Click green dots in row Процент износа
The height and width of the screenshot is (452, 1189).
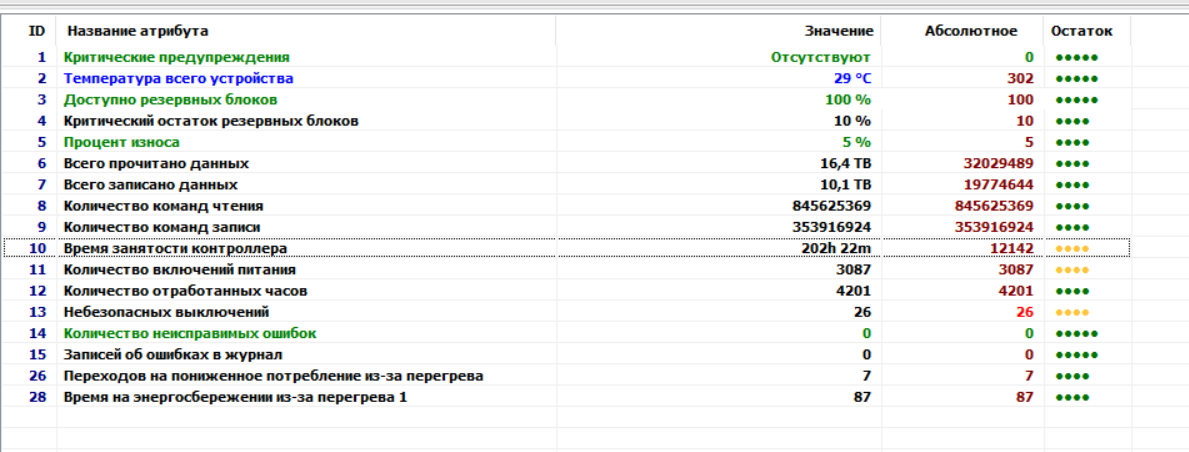pyautogui.click(x=1072, y=143)
